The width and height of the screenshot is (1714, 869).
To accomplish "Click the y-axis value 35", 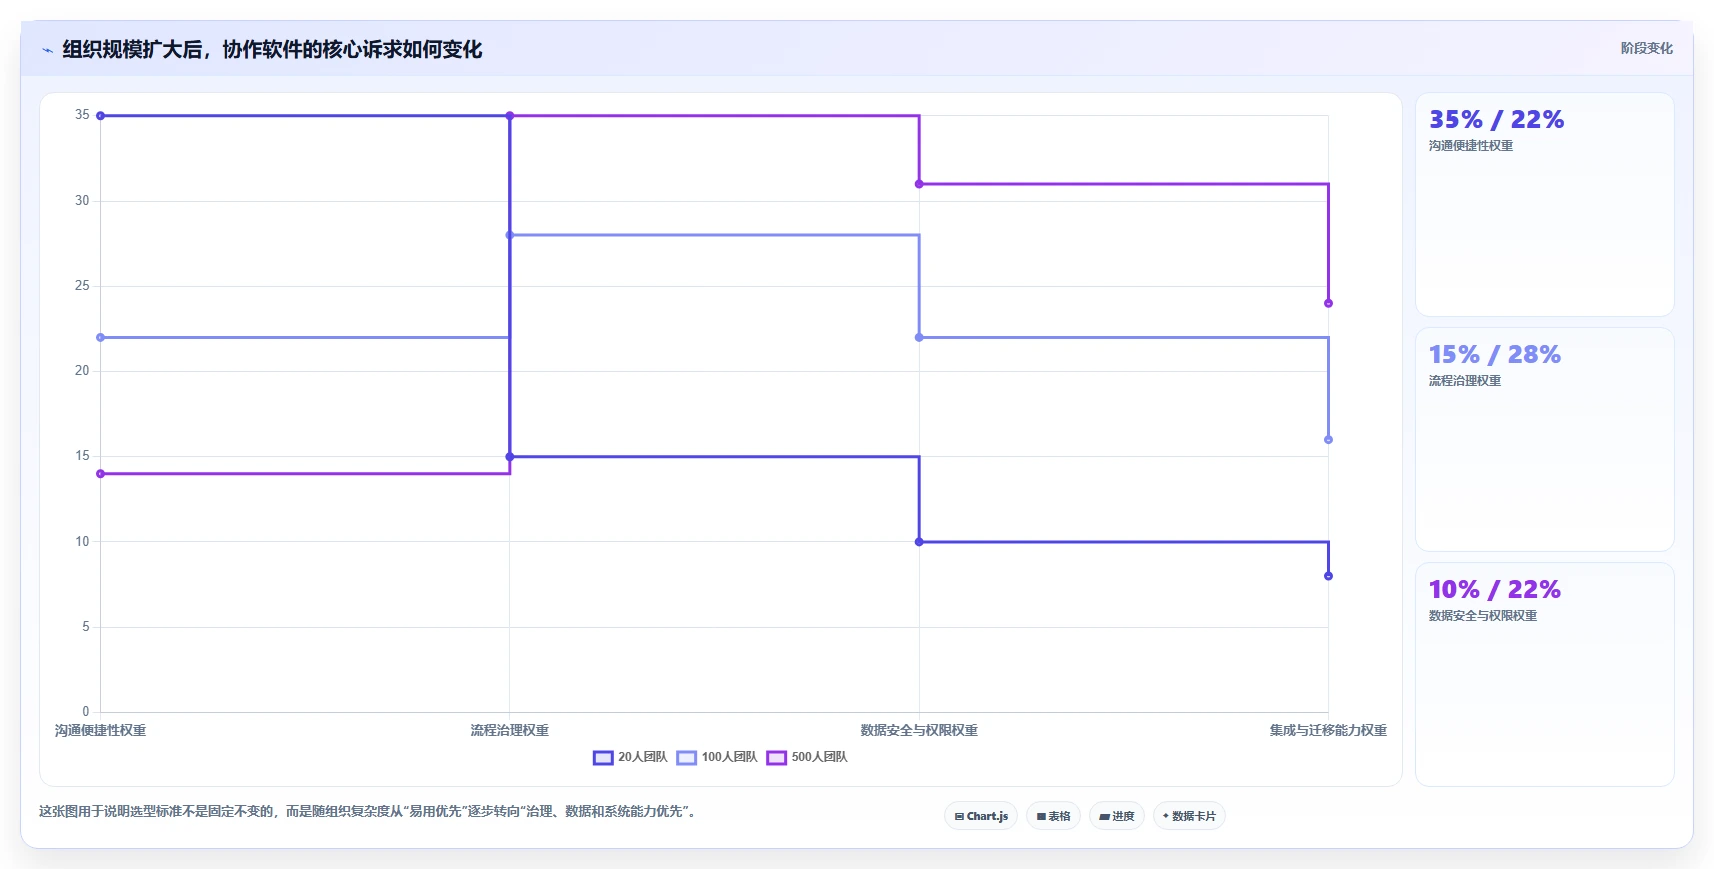I will tap(82, 115).
